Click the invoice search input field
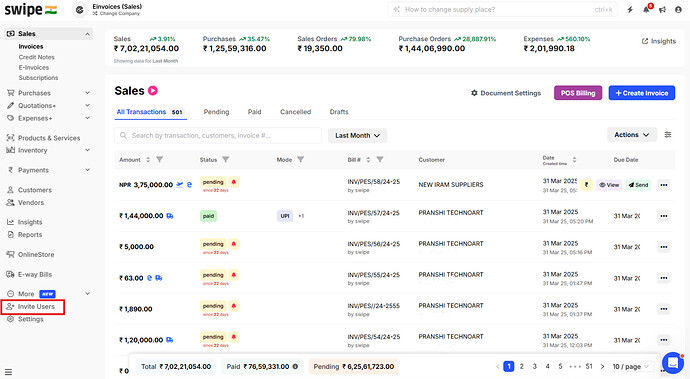The height and width of the screenshot is (379, 690). point(218,136)
